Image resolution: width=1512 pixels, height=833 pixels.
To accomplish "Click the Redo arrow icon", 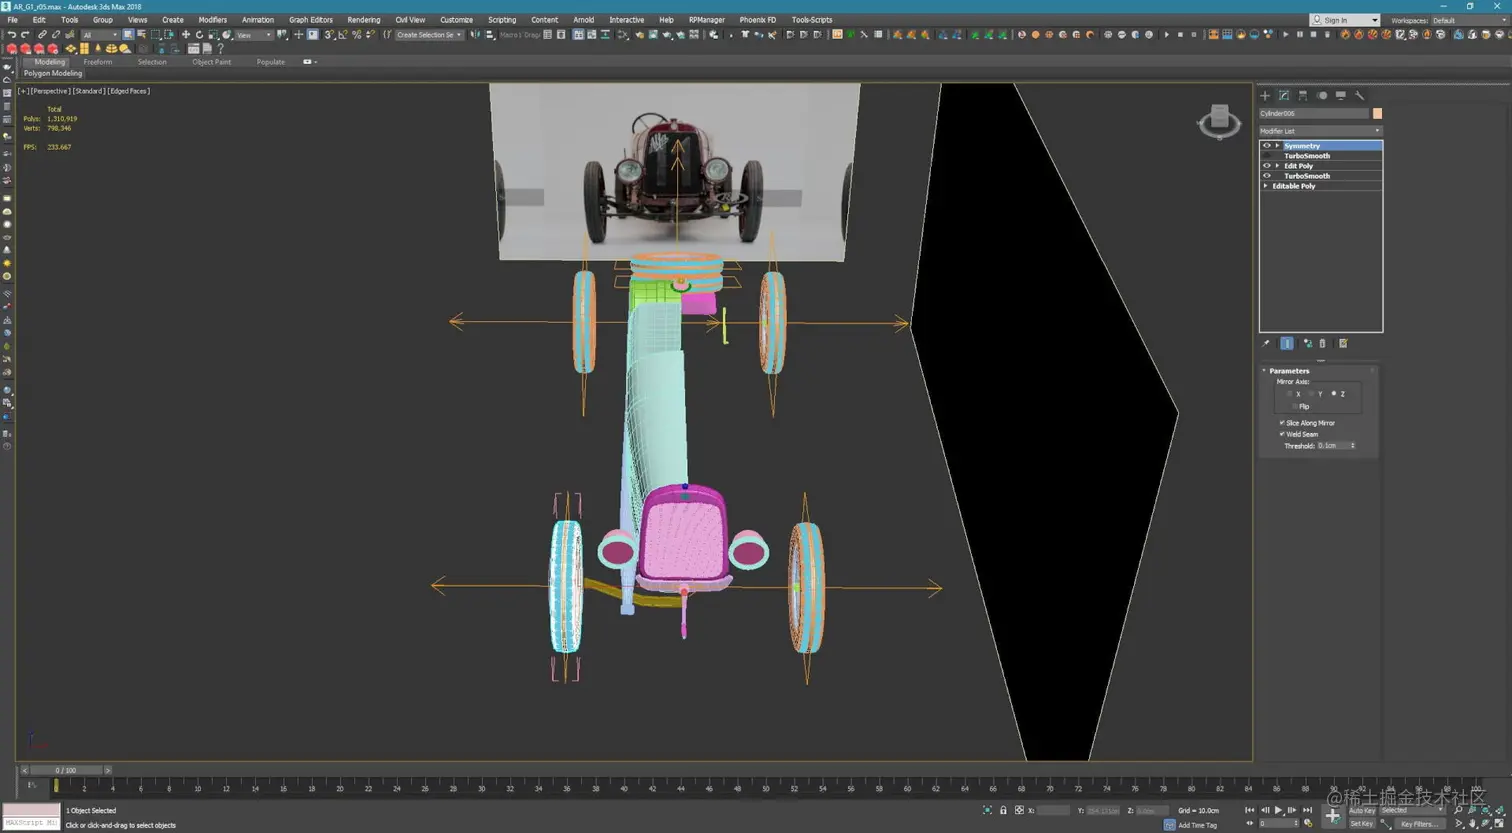I will (x=25, y=35).
